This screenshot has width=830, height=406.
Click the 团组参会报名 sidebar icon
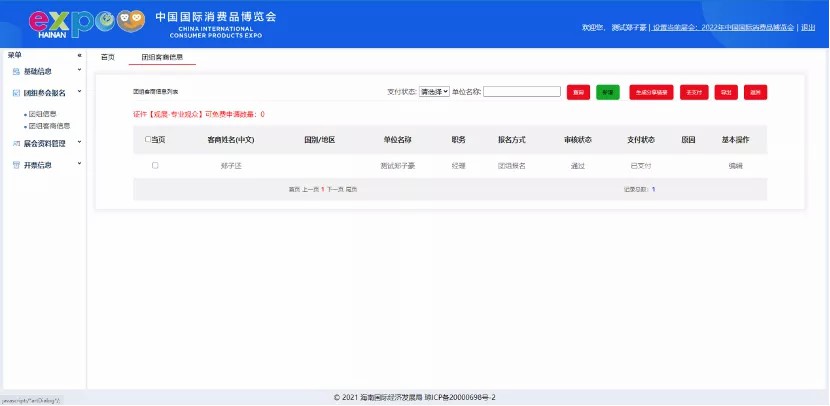click(15, 93)
